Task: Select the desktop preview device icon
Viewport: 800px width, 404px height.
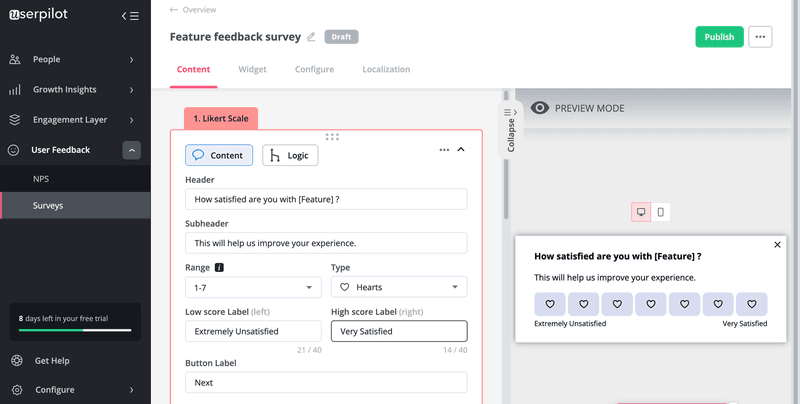Action: (x=641, y=212)
